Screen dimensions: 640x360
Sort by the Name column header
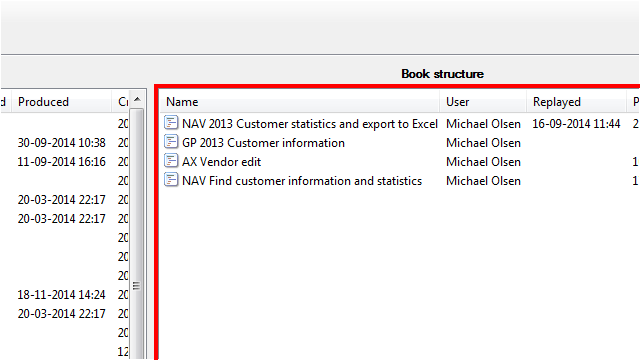300,102
